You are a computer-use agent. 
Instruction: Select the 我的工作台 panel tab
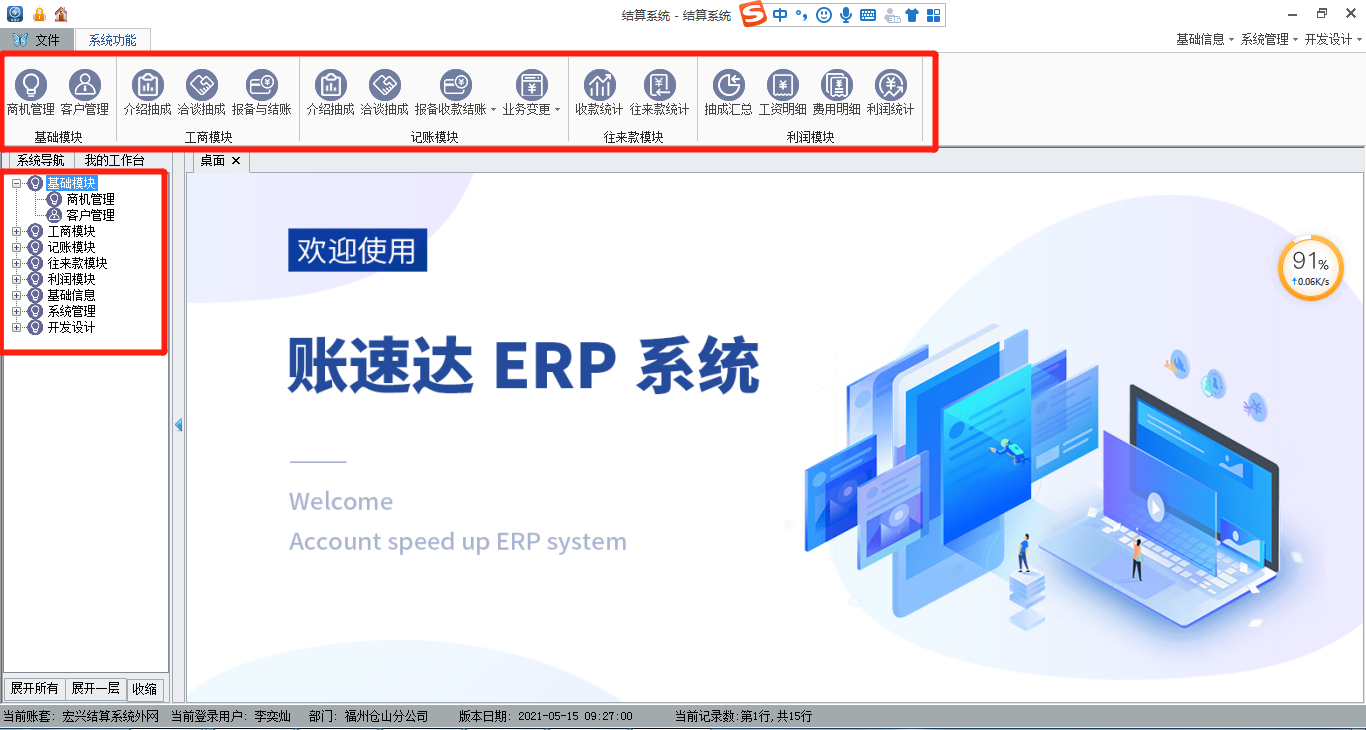(x=114, y=160)
